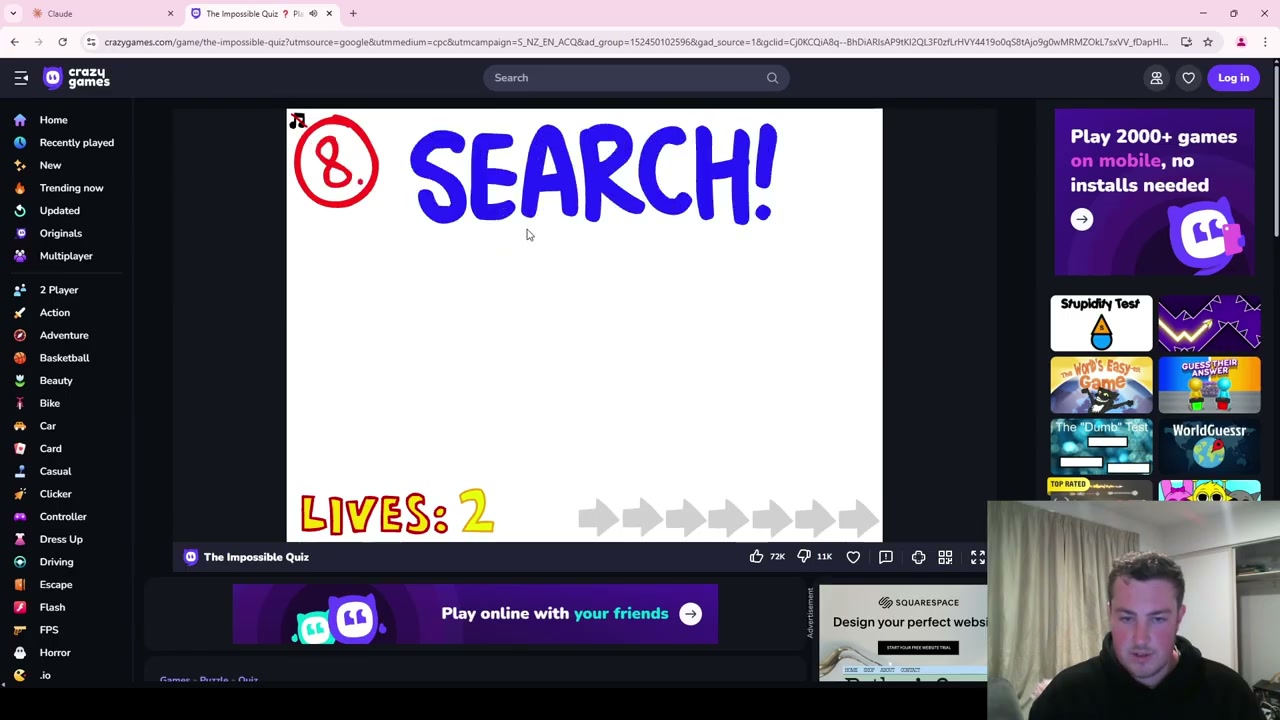
Task: View site information icon in address bar
Action: point(91,42)
